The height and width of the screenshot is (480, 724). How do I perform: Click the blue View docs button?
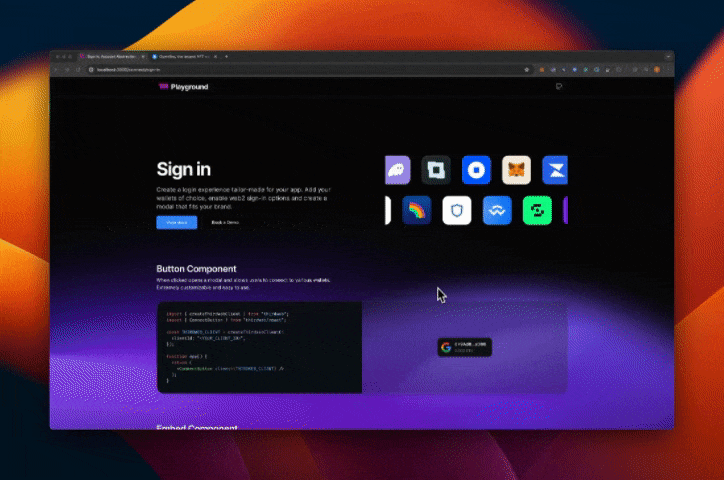pyautogui.click(x=176, y=222)
